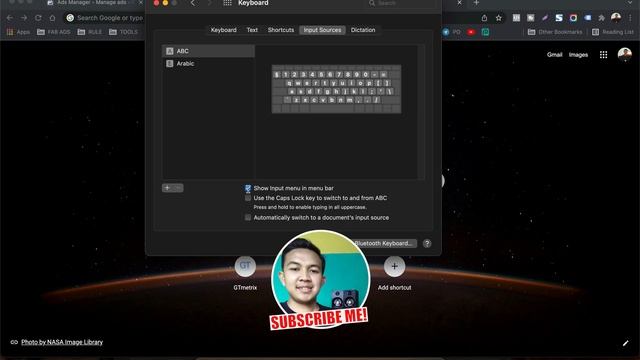Close the Ads Manager tab
This screenshot has width=640, height=360.
[141, 3]
